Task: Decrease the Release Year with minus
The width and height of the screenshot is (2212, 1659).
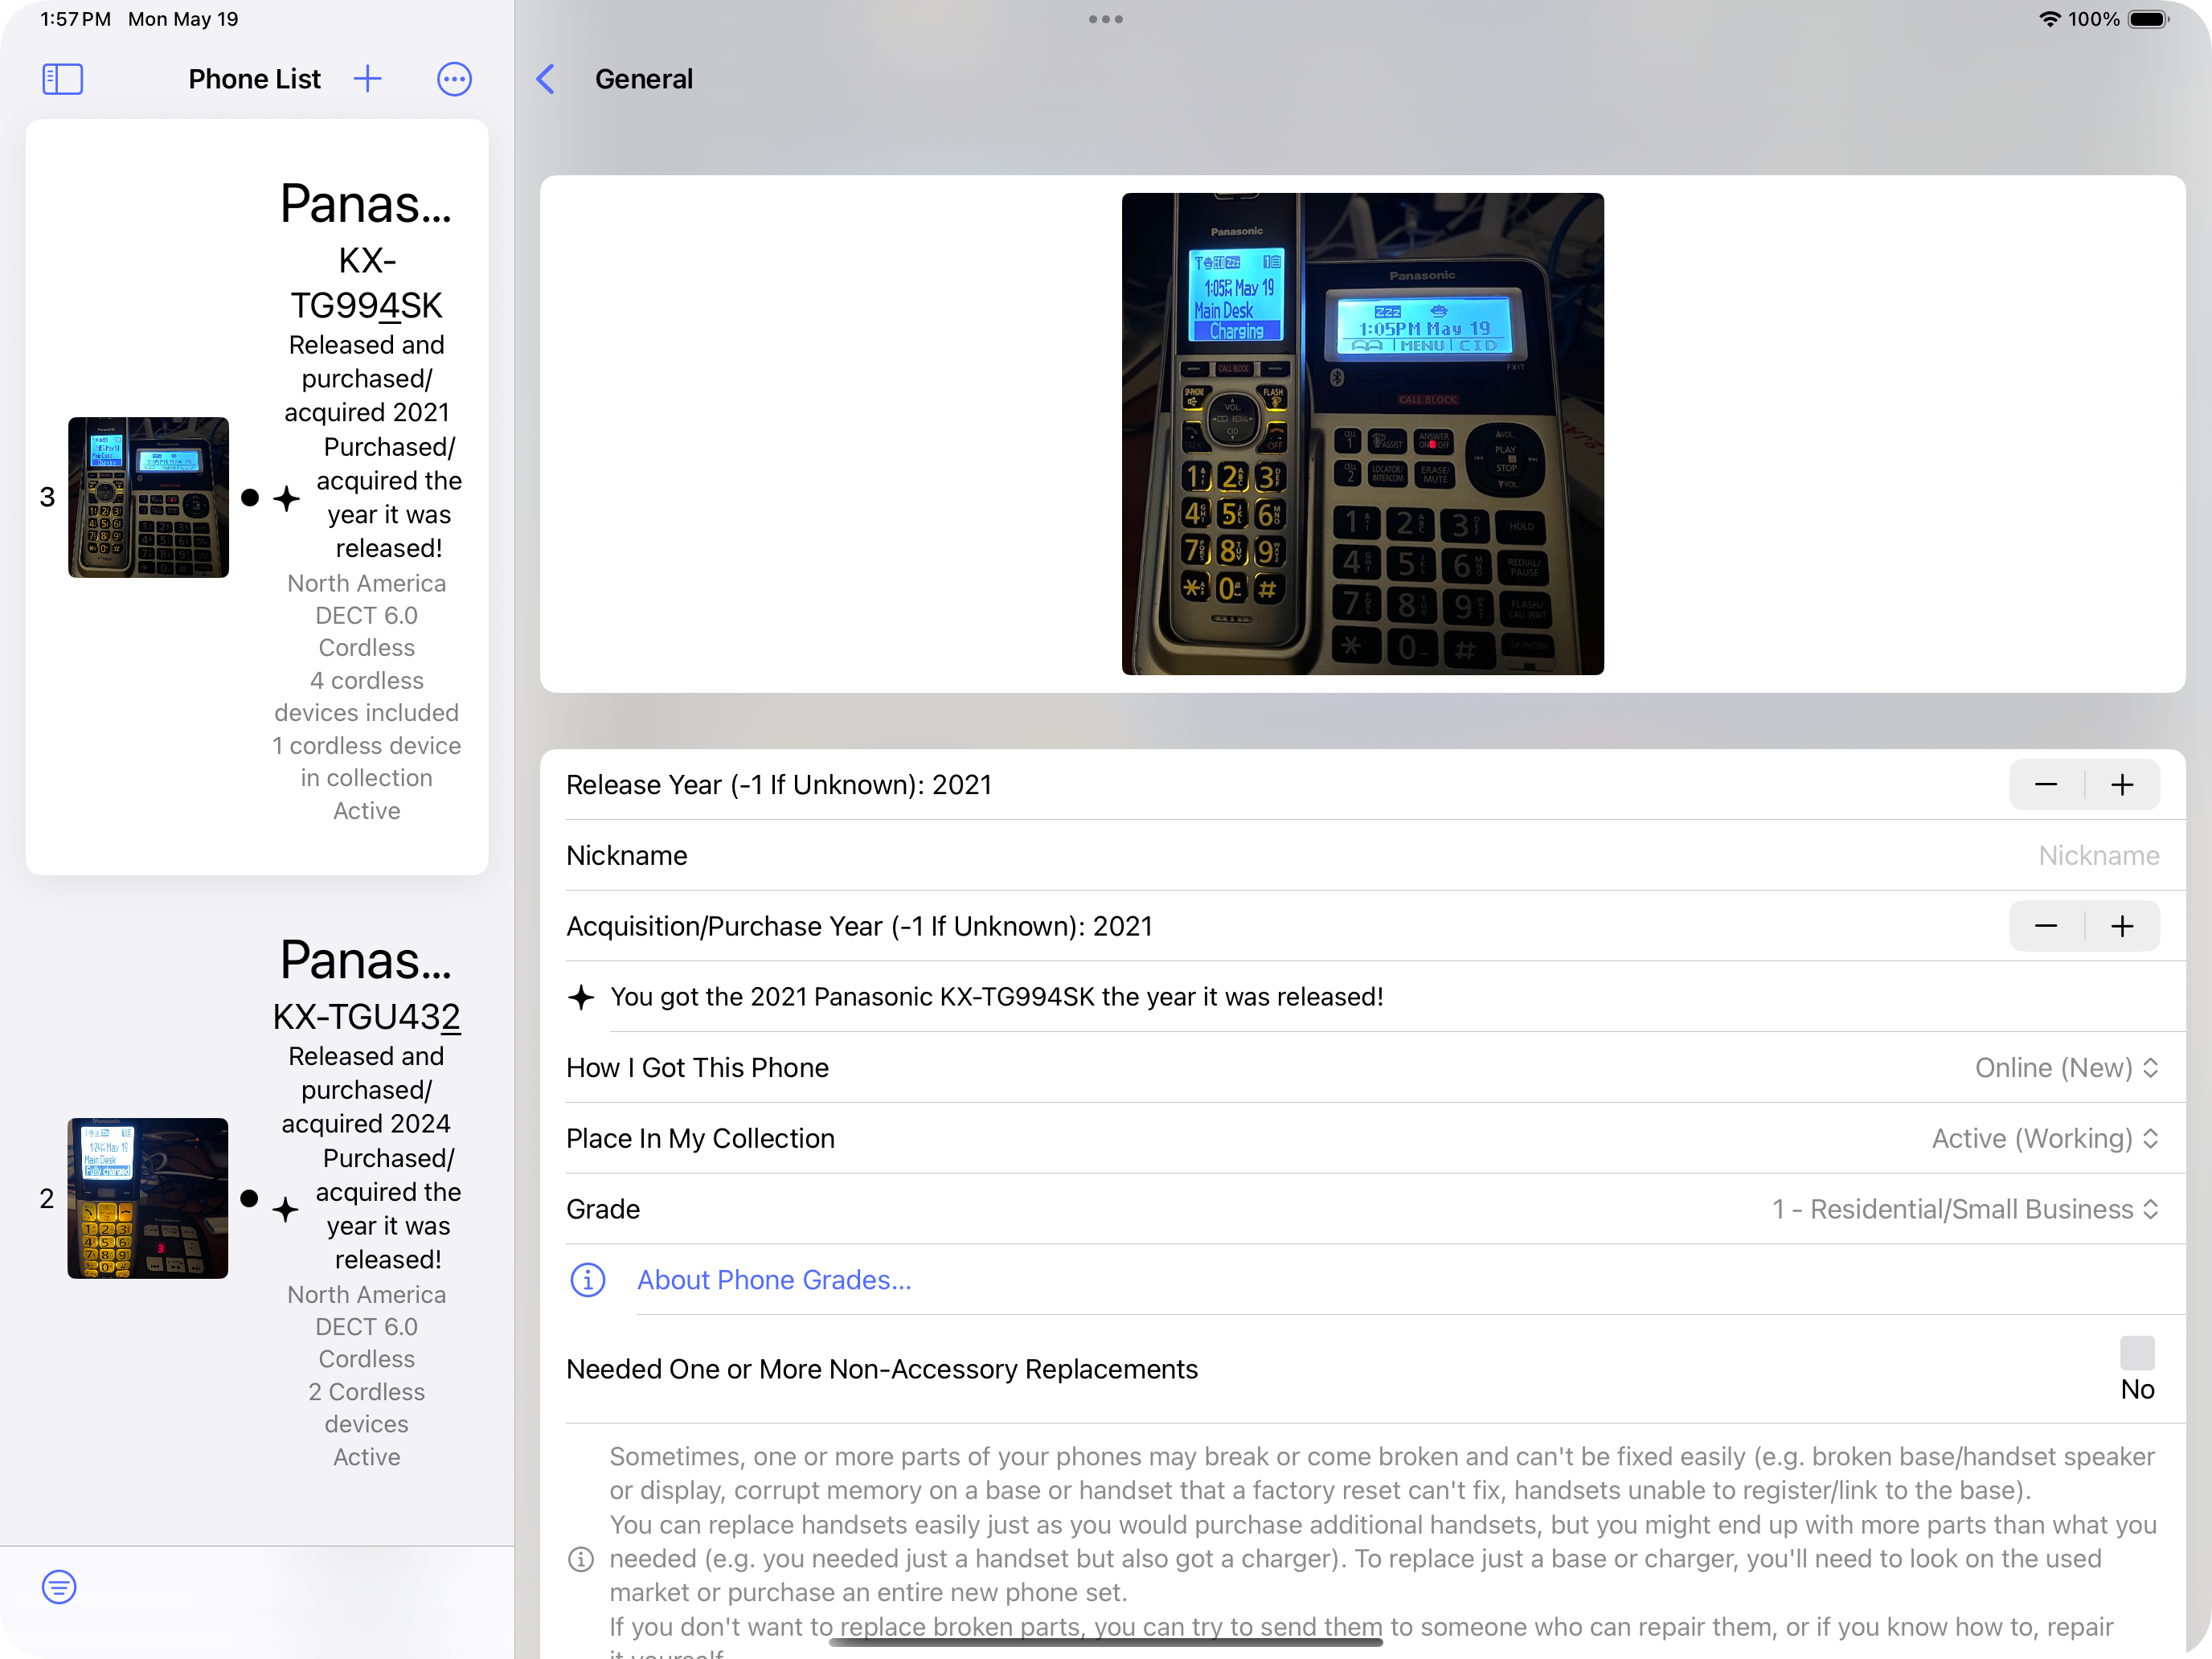Action: pos(2047,785)
